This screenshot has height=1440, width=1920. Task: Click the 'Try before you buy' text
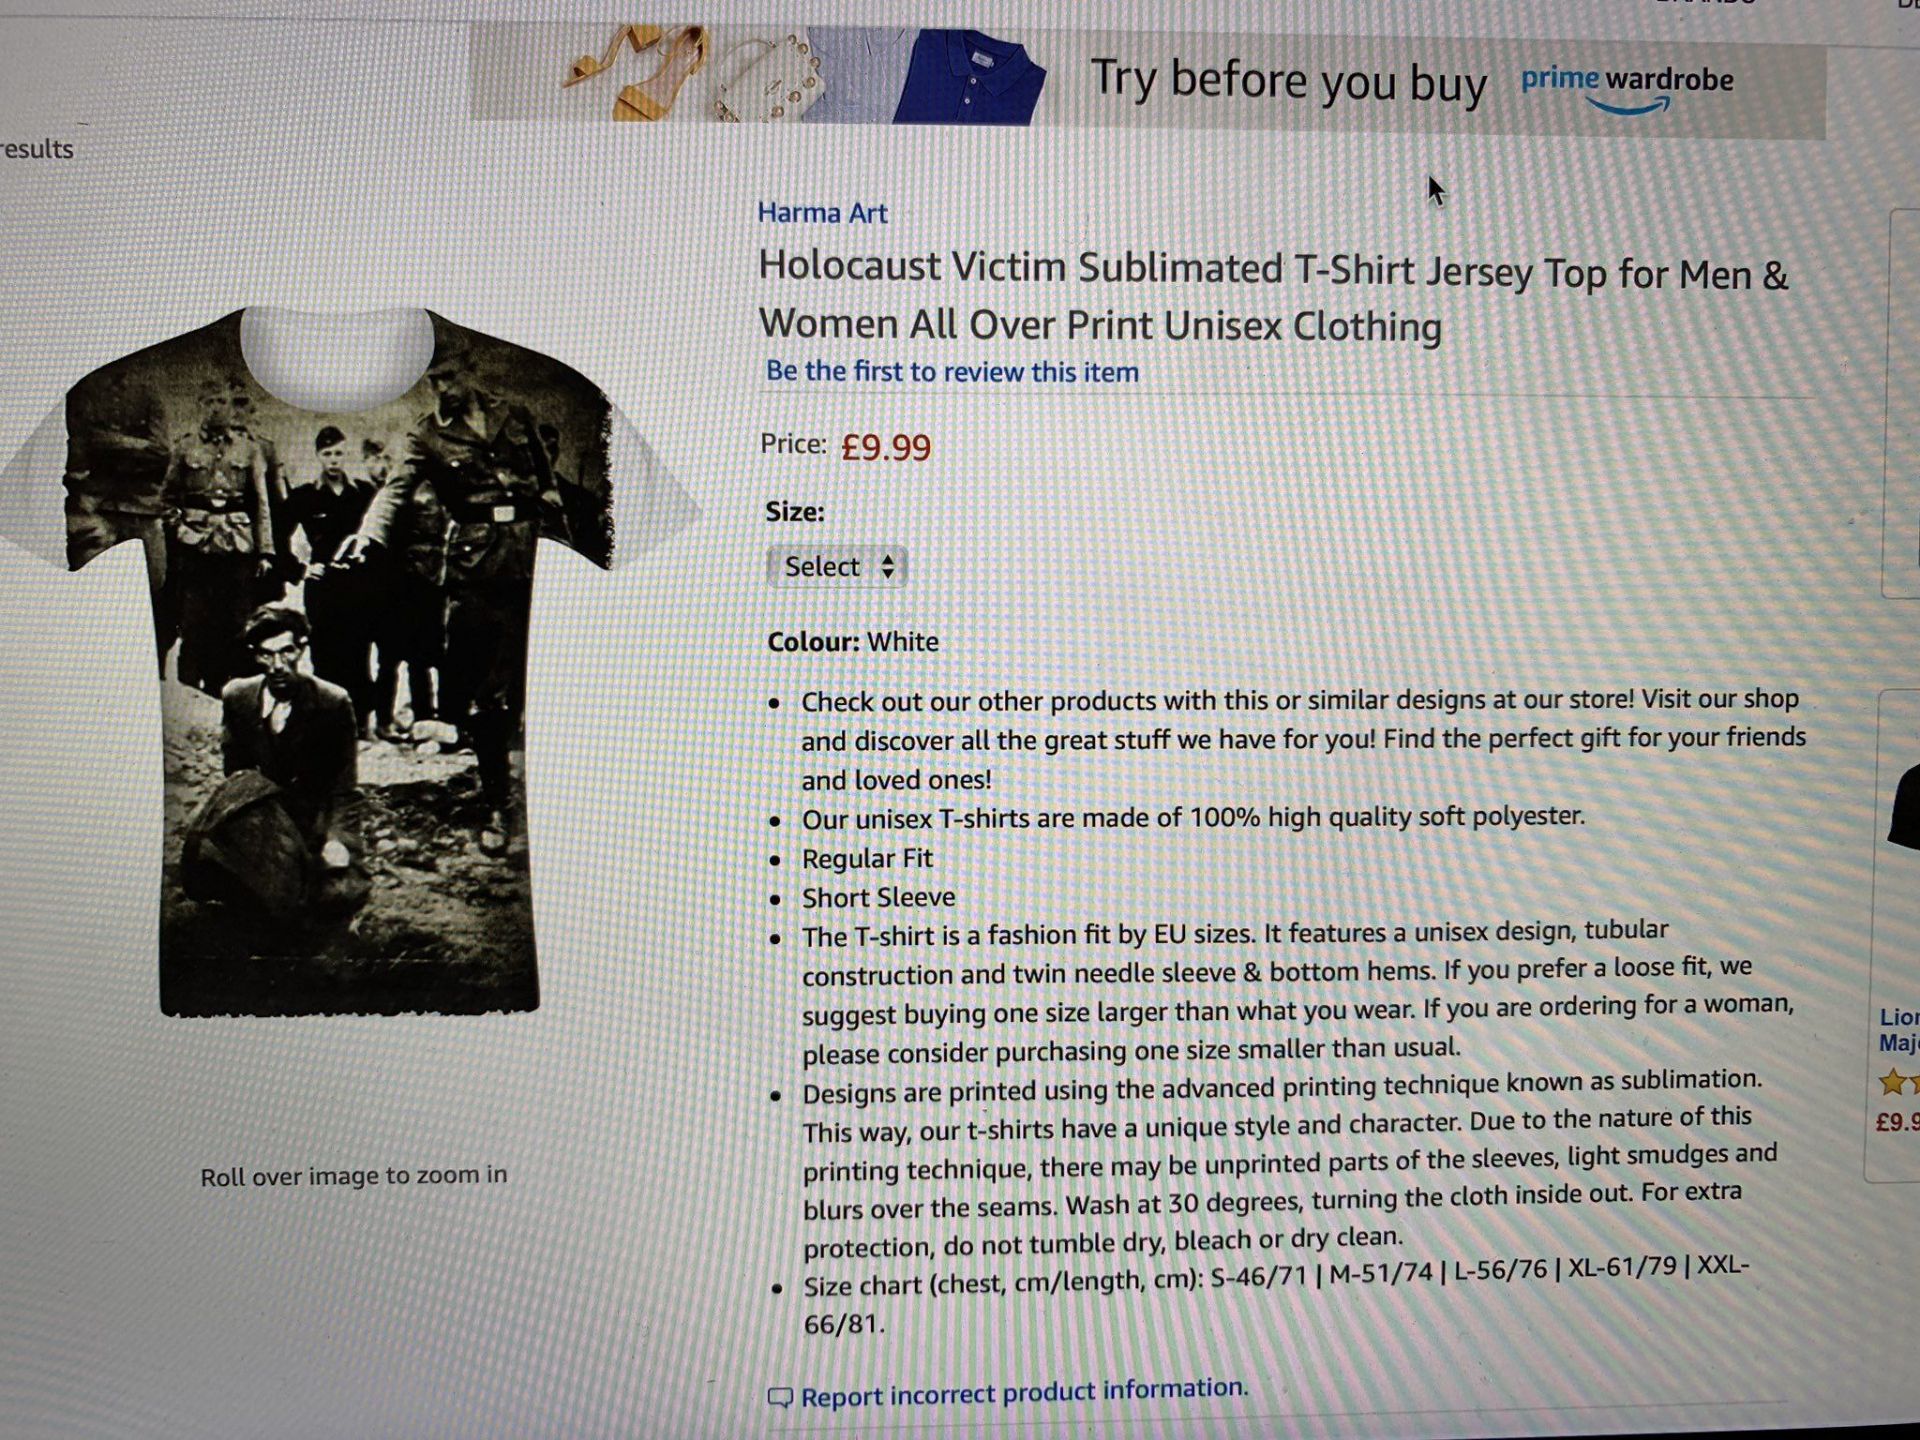pos(1288,80)
